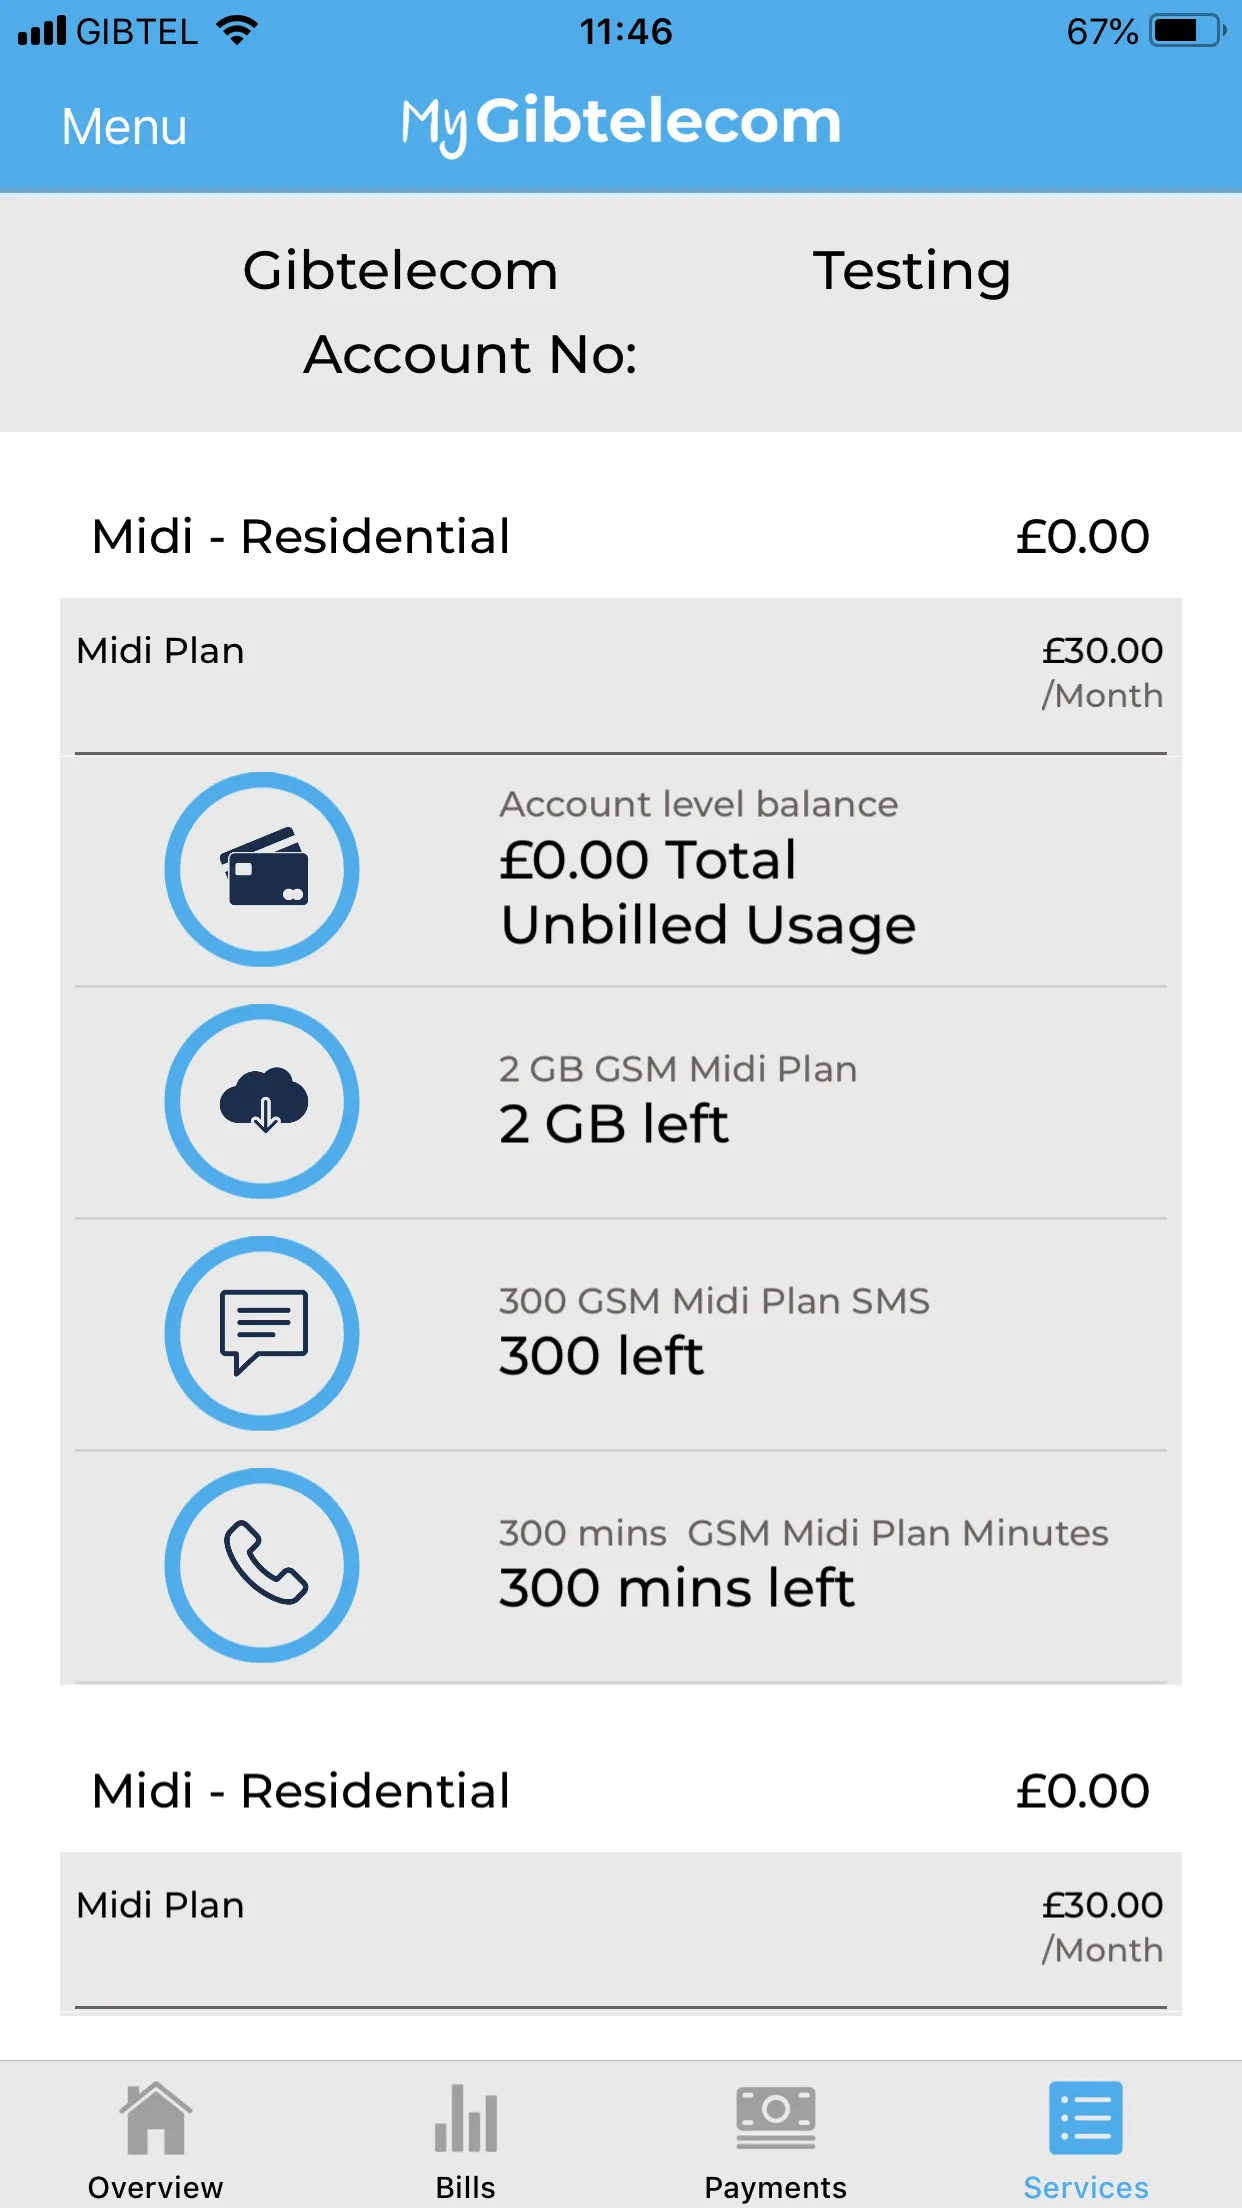Select the 300 mins left row

click(x=621, y=1566)
